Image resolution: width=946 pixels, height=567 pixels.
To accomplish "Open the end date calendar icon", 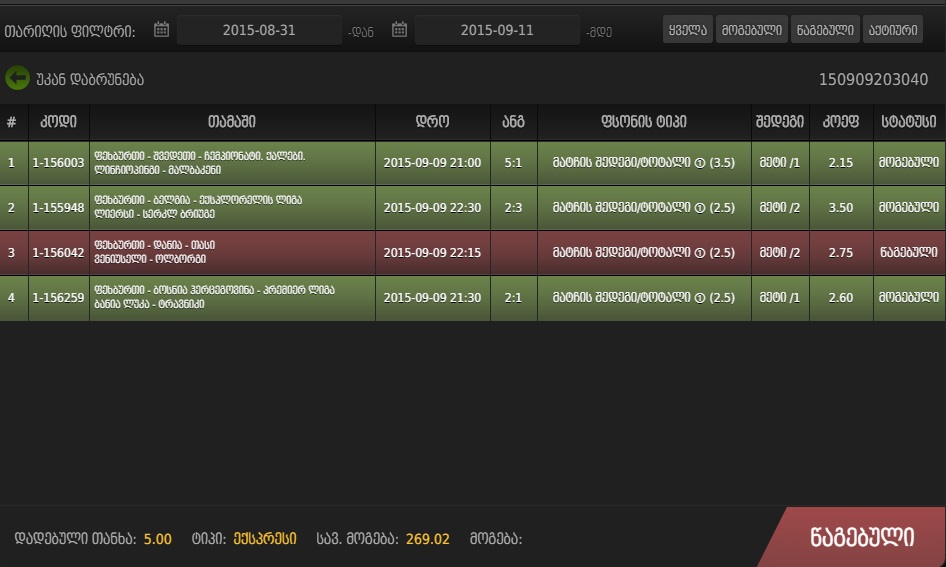I will point(399,30).
